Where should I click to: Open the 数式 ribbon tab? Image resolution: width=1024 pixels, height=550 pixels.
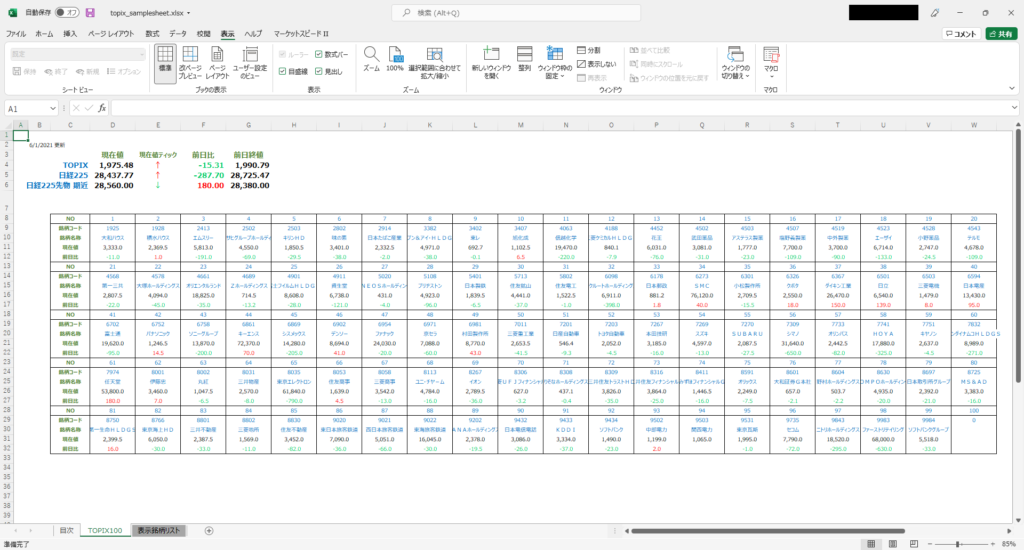(x=152, y=33)
